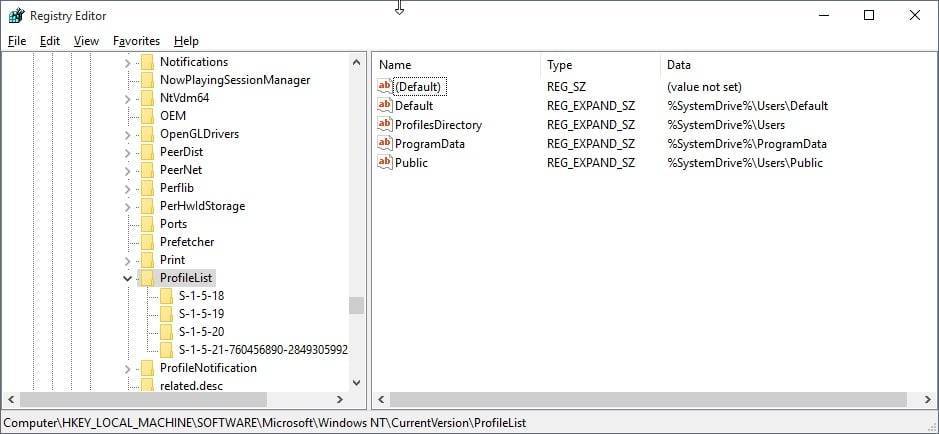The image size is (939, 434).
Task: Click the S-1-5-18 folder icon
Action: coord(166,296)
